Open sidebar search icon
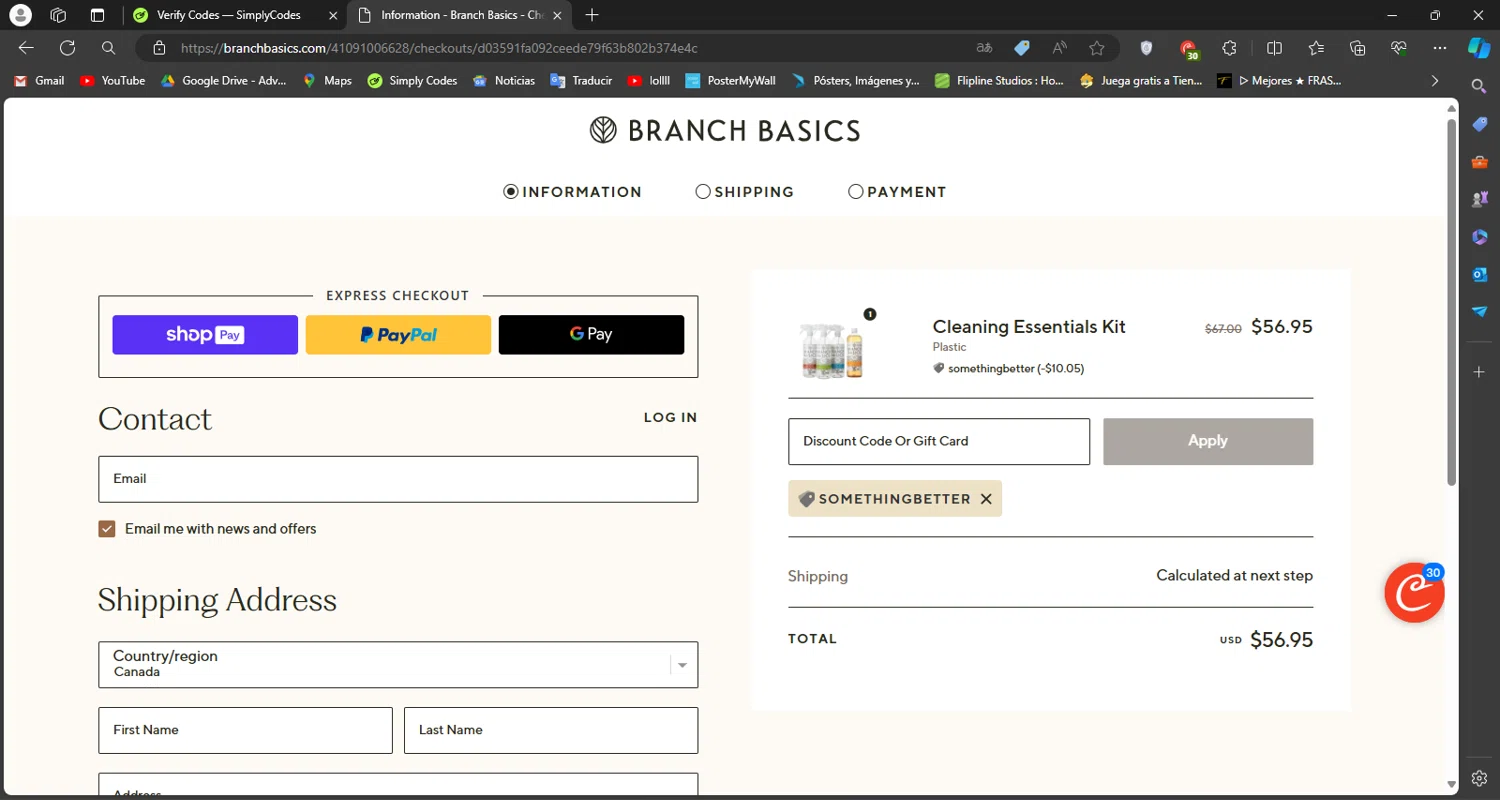The height and width of the screenshot is (800, 1500). click(1479, 87)
